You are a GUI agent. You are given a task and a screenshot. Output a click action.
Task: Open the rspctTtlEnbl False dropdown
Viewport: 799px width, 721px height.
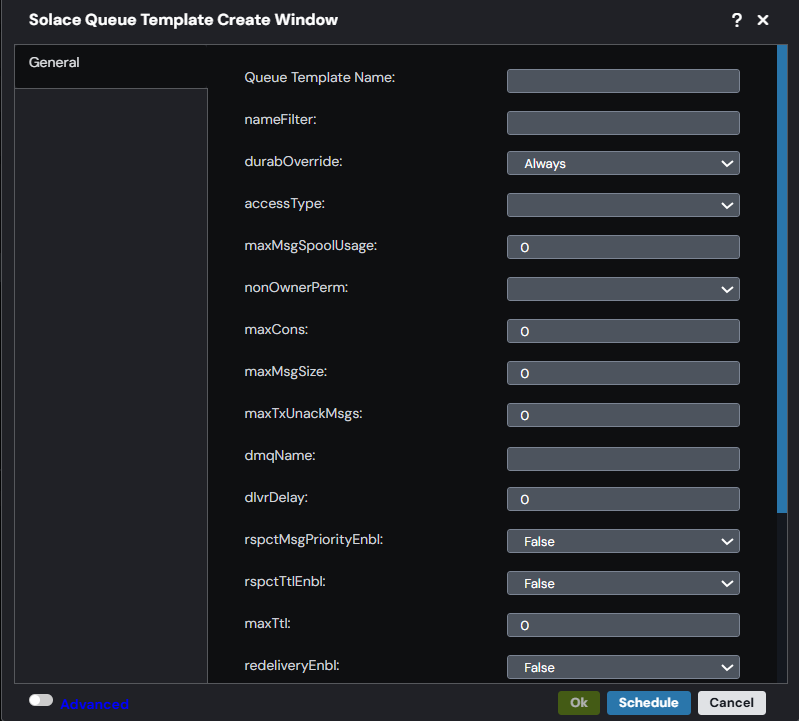[x=623, y=583]
